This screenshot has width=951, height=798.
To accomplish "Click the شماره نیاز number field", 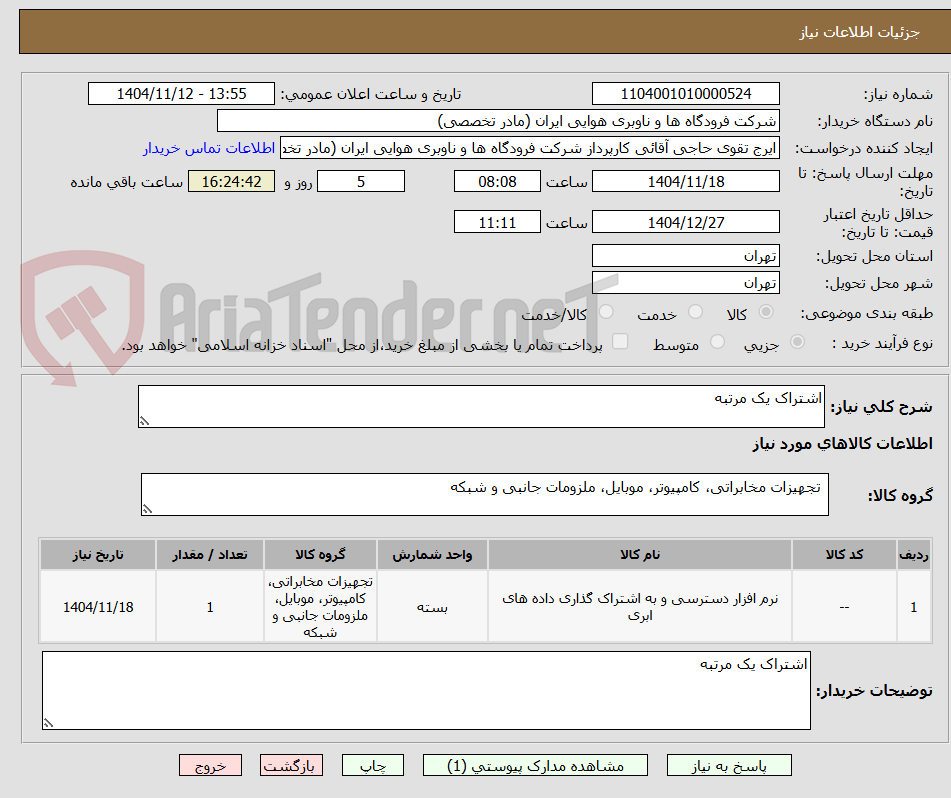I will tap(685, 94).
